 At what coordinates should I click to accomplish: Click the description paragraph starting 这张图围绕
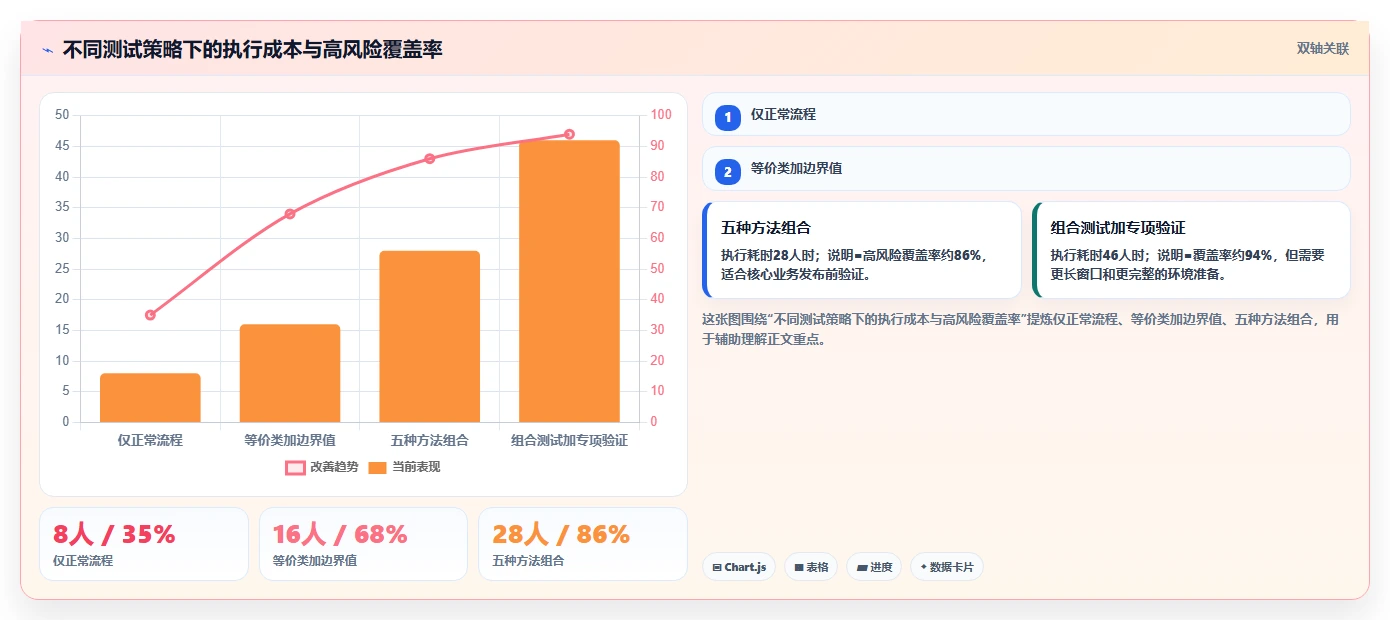point(1021,329)
